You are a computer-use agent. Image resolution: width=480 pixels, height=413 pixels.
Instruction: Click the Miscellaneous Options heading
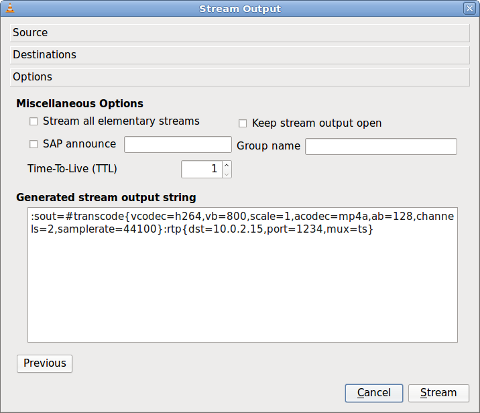[80, 103]
